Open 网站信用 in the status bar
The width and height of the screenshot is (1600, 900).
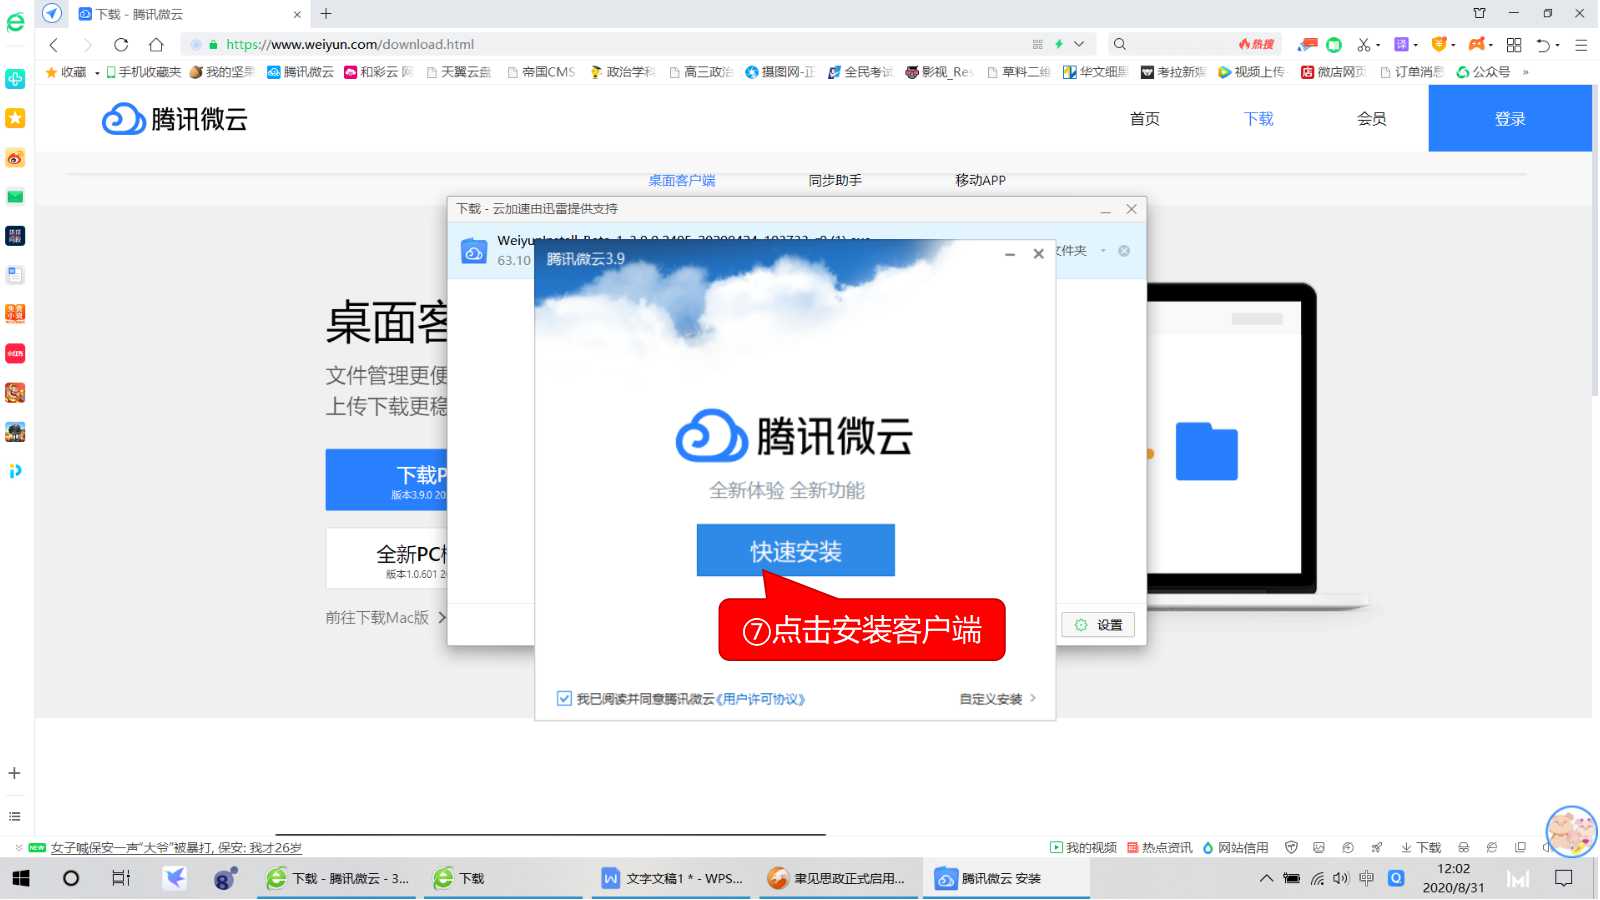tap(1235, 847)
